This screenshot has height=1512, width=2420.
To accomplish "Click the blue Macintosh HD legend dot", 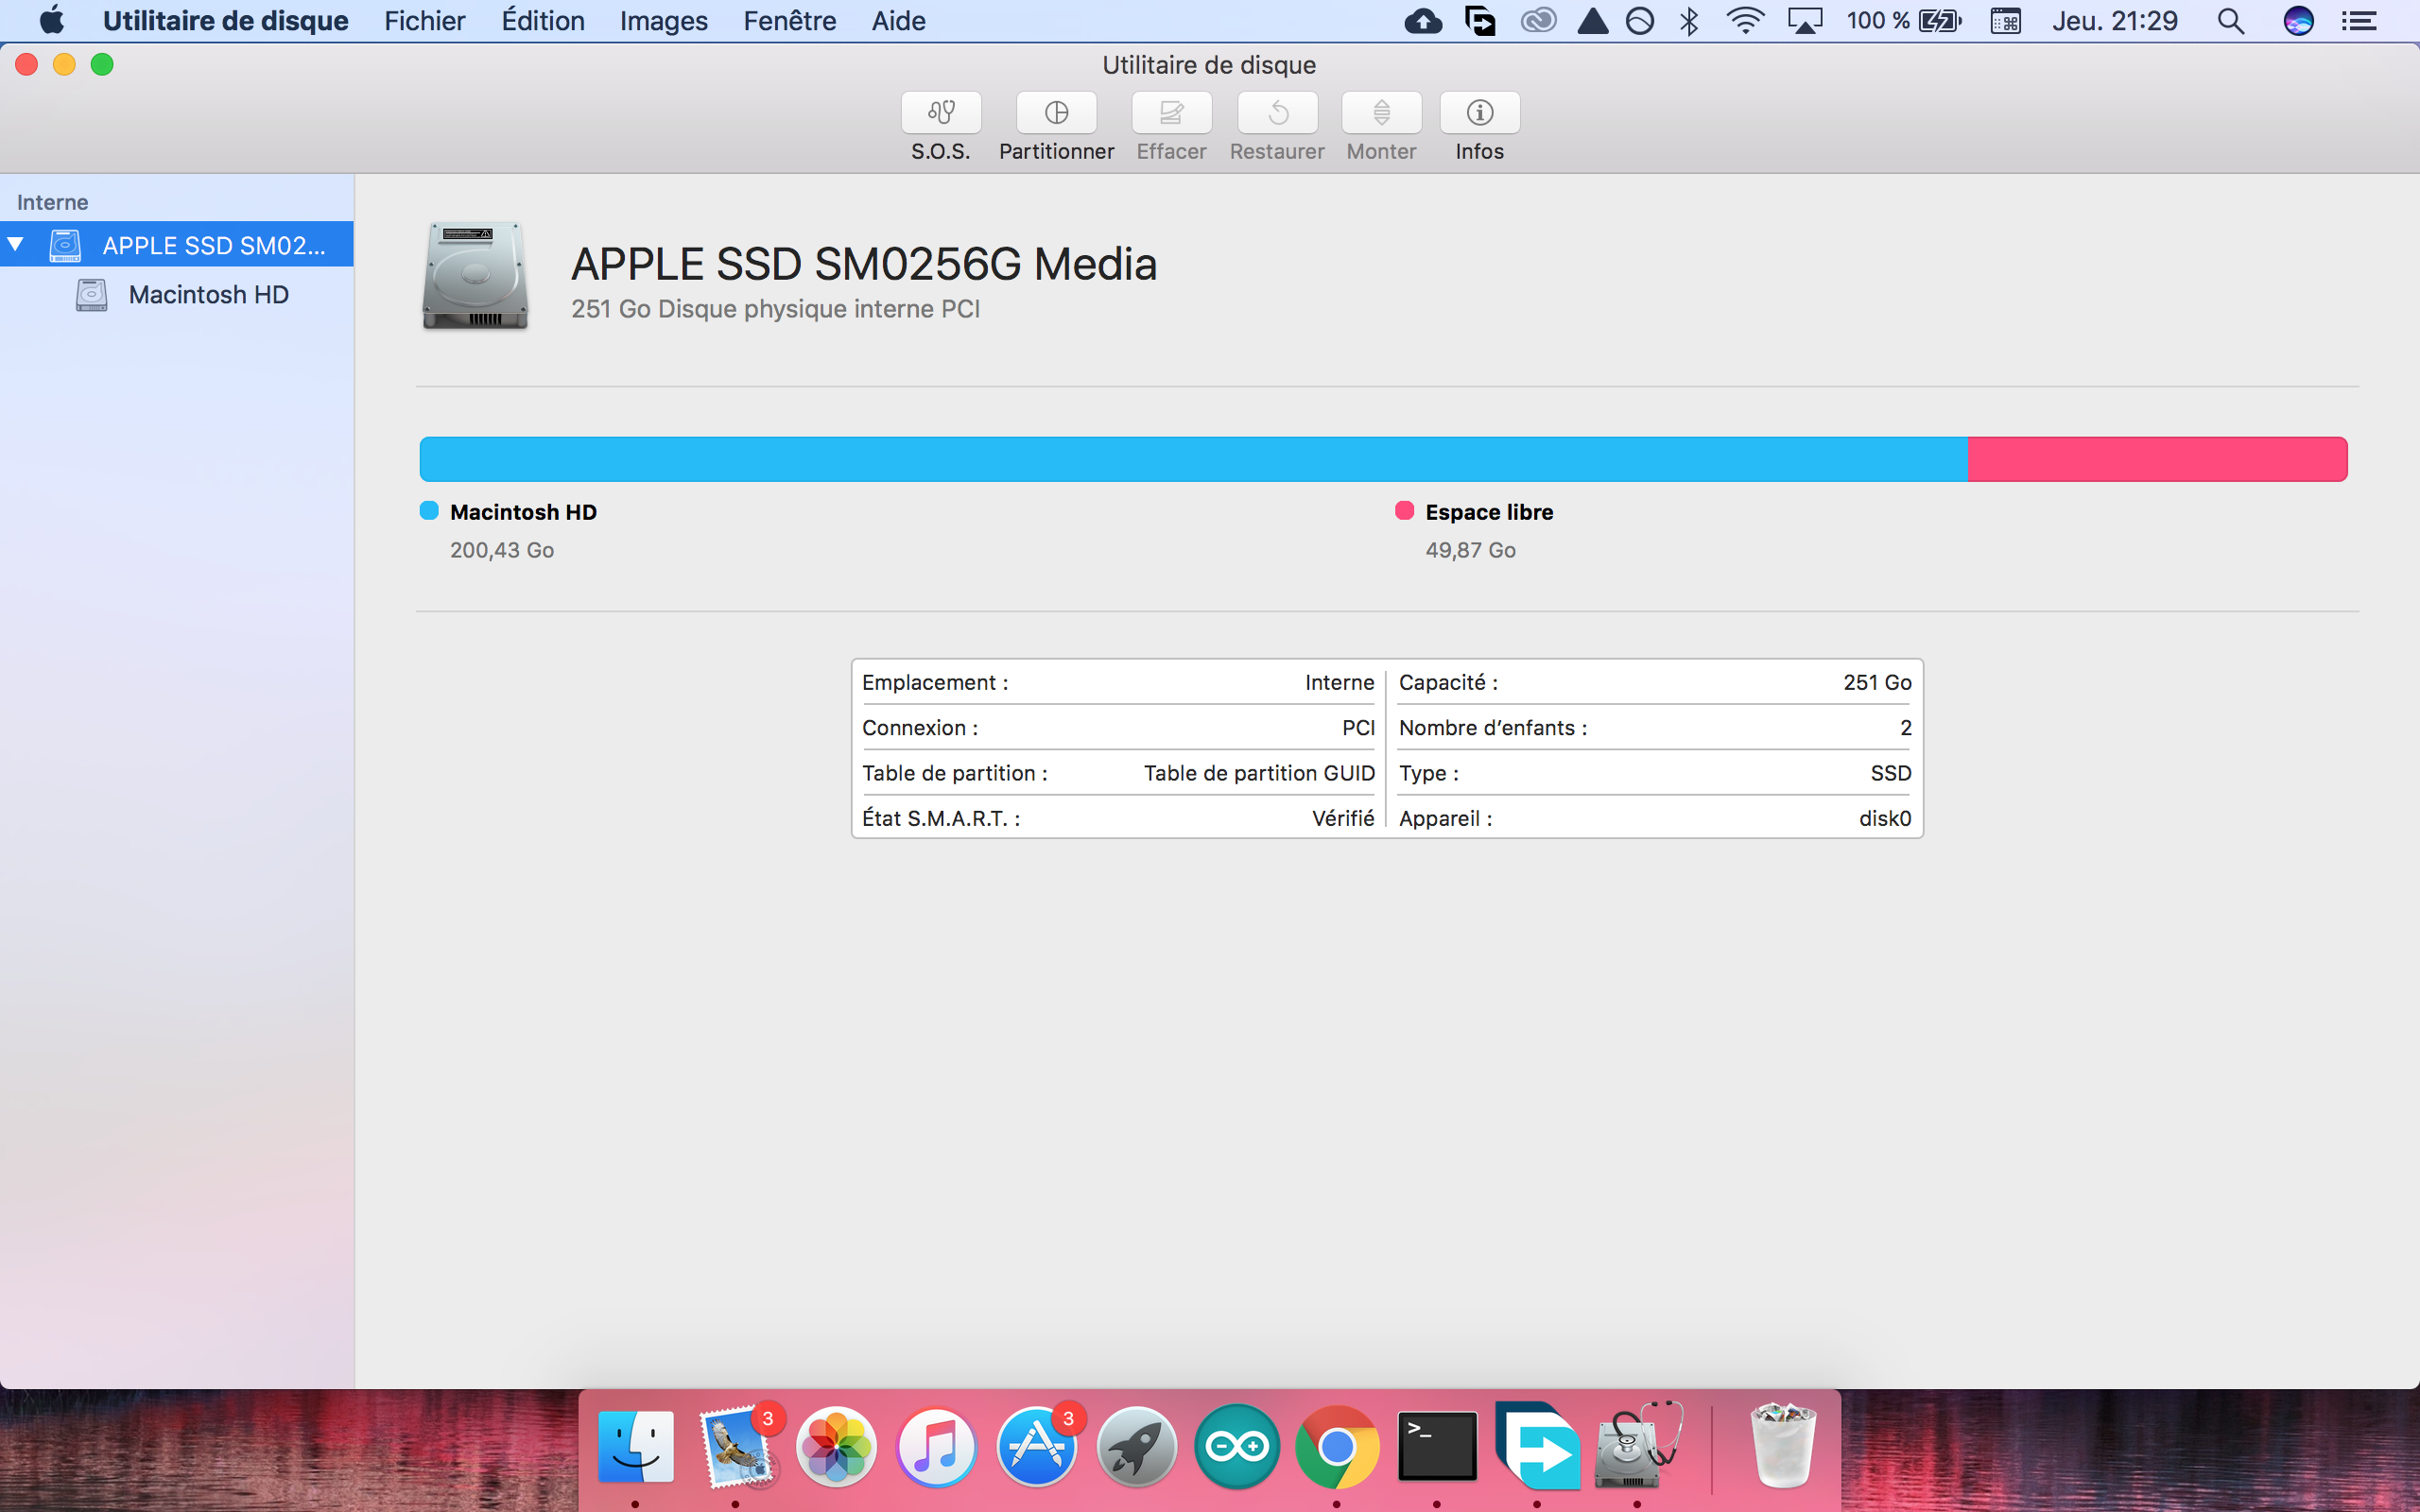I will [x=429, y=511].
